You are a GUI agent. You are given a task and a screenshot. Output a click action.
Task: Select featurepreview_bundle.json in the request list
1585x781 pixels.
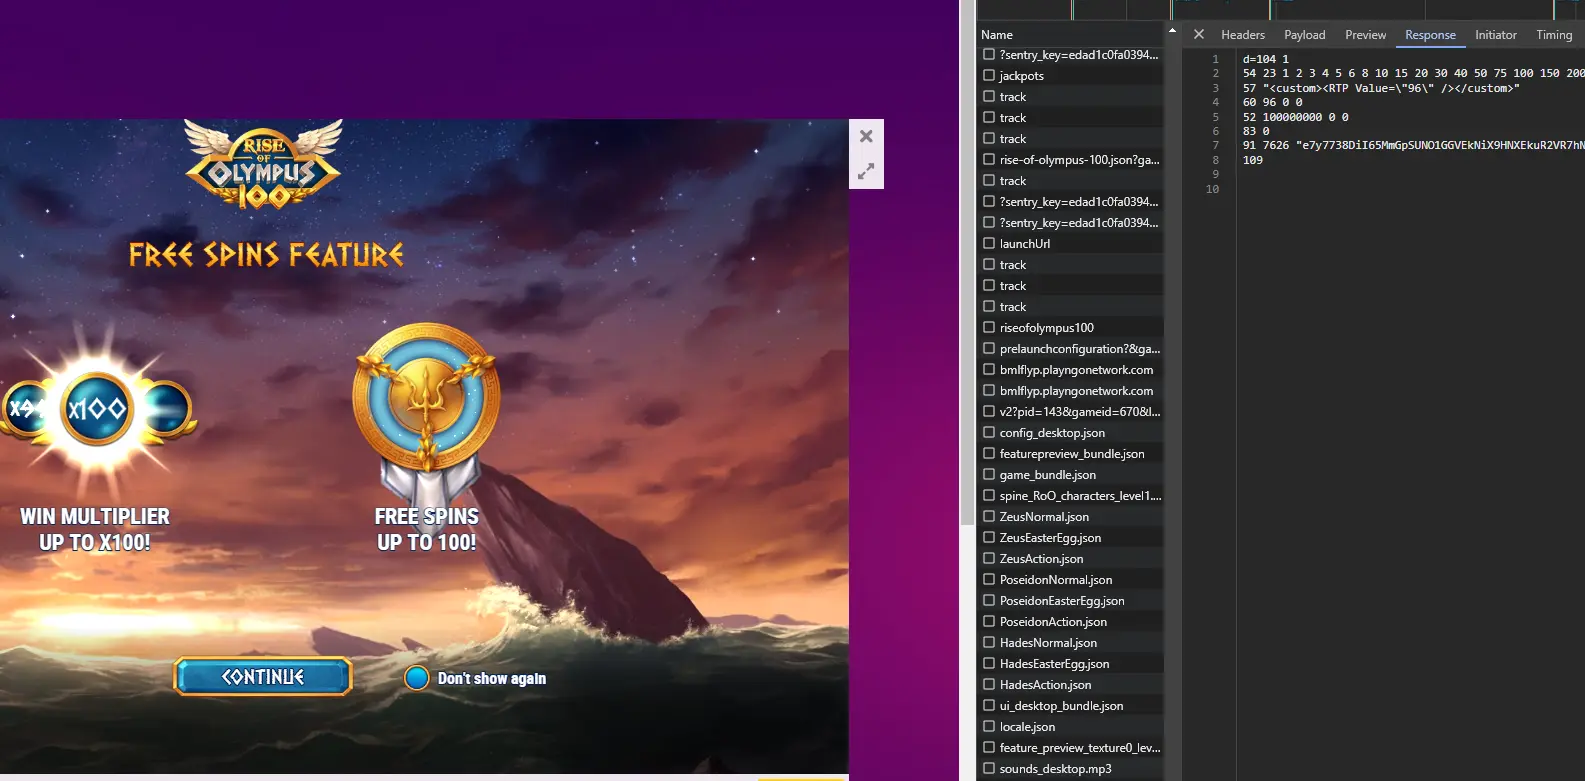coord(1070,453)
